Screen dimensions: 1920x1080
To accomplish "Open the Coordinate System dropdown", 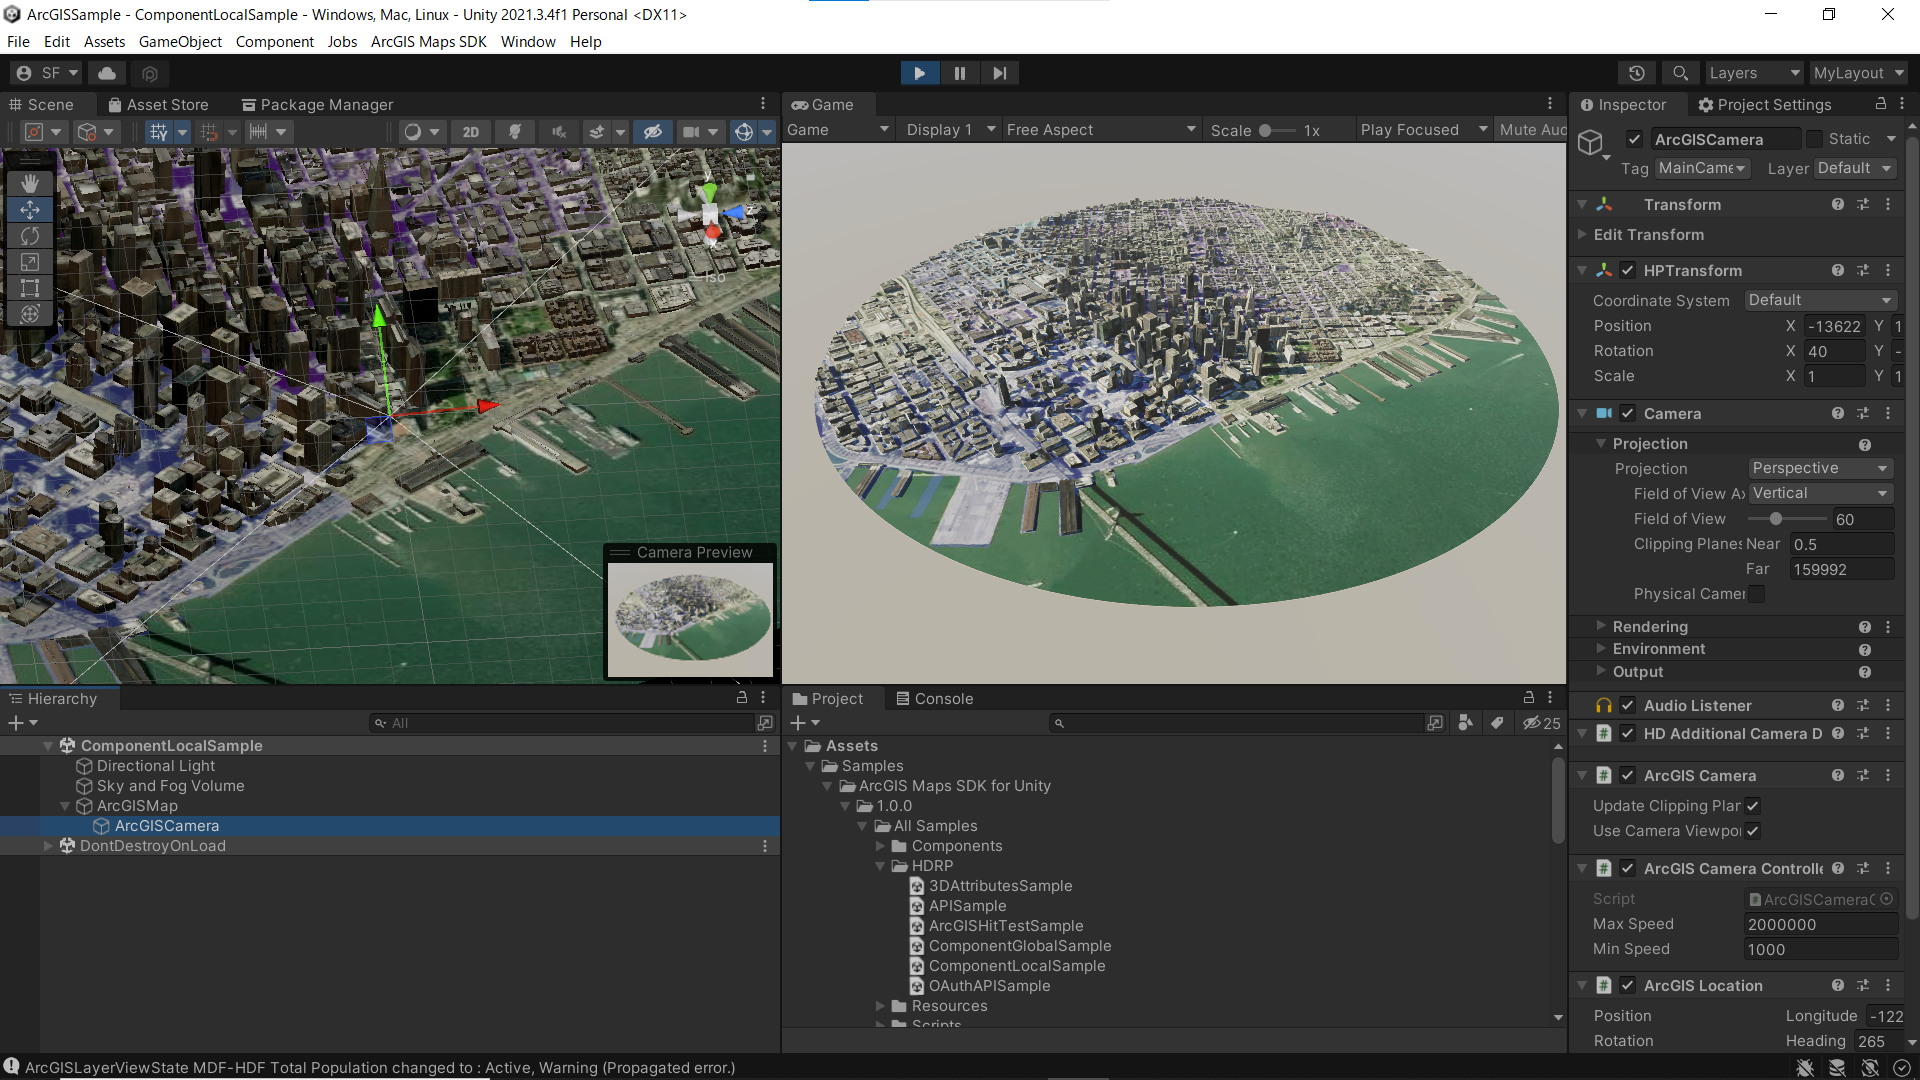I will (1820, 300).
